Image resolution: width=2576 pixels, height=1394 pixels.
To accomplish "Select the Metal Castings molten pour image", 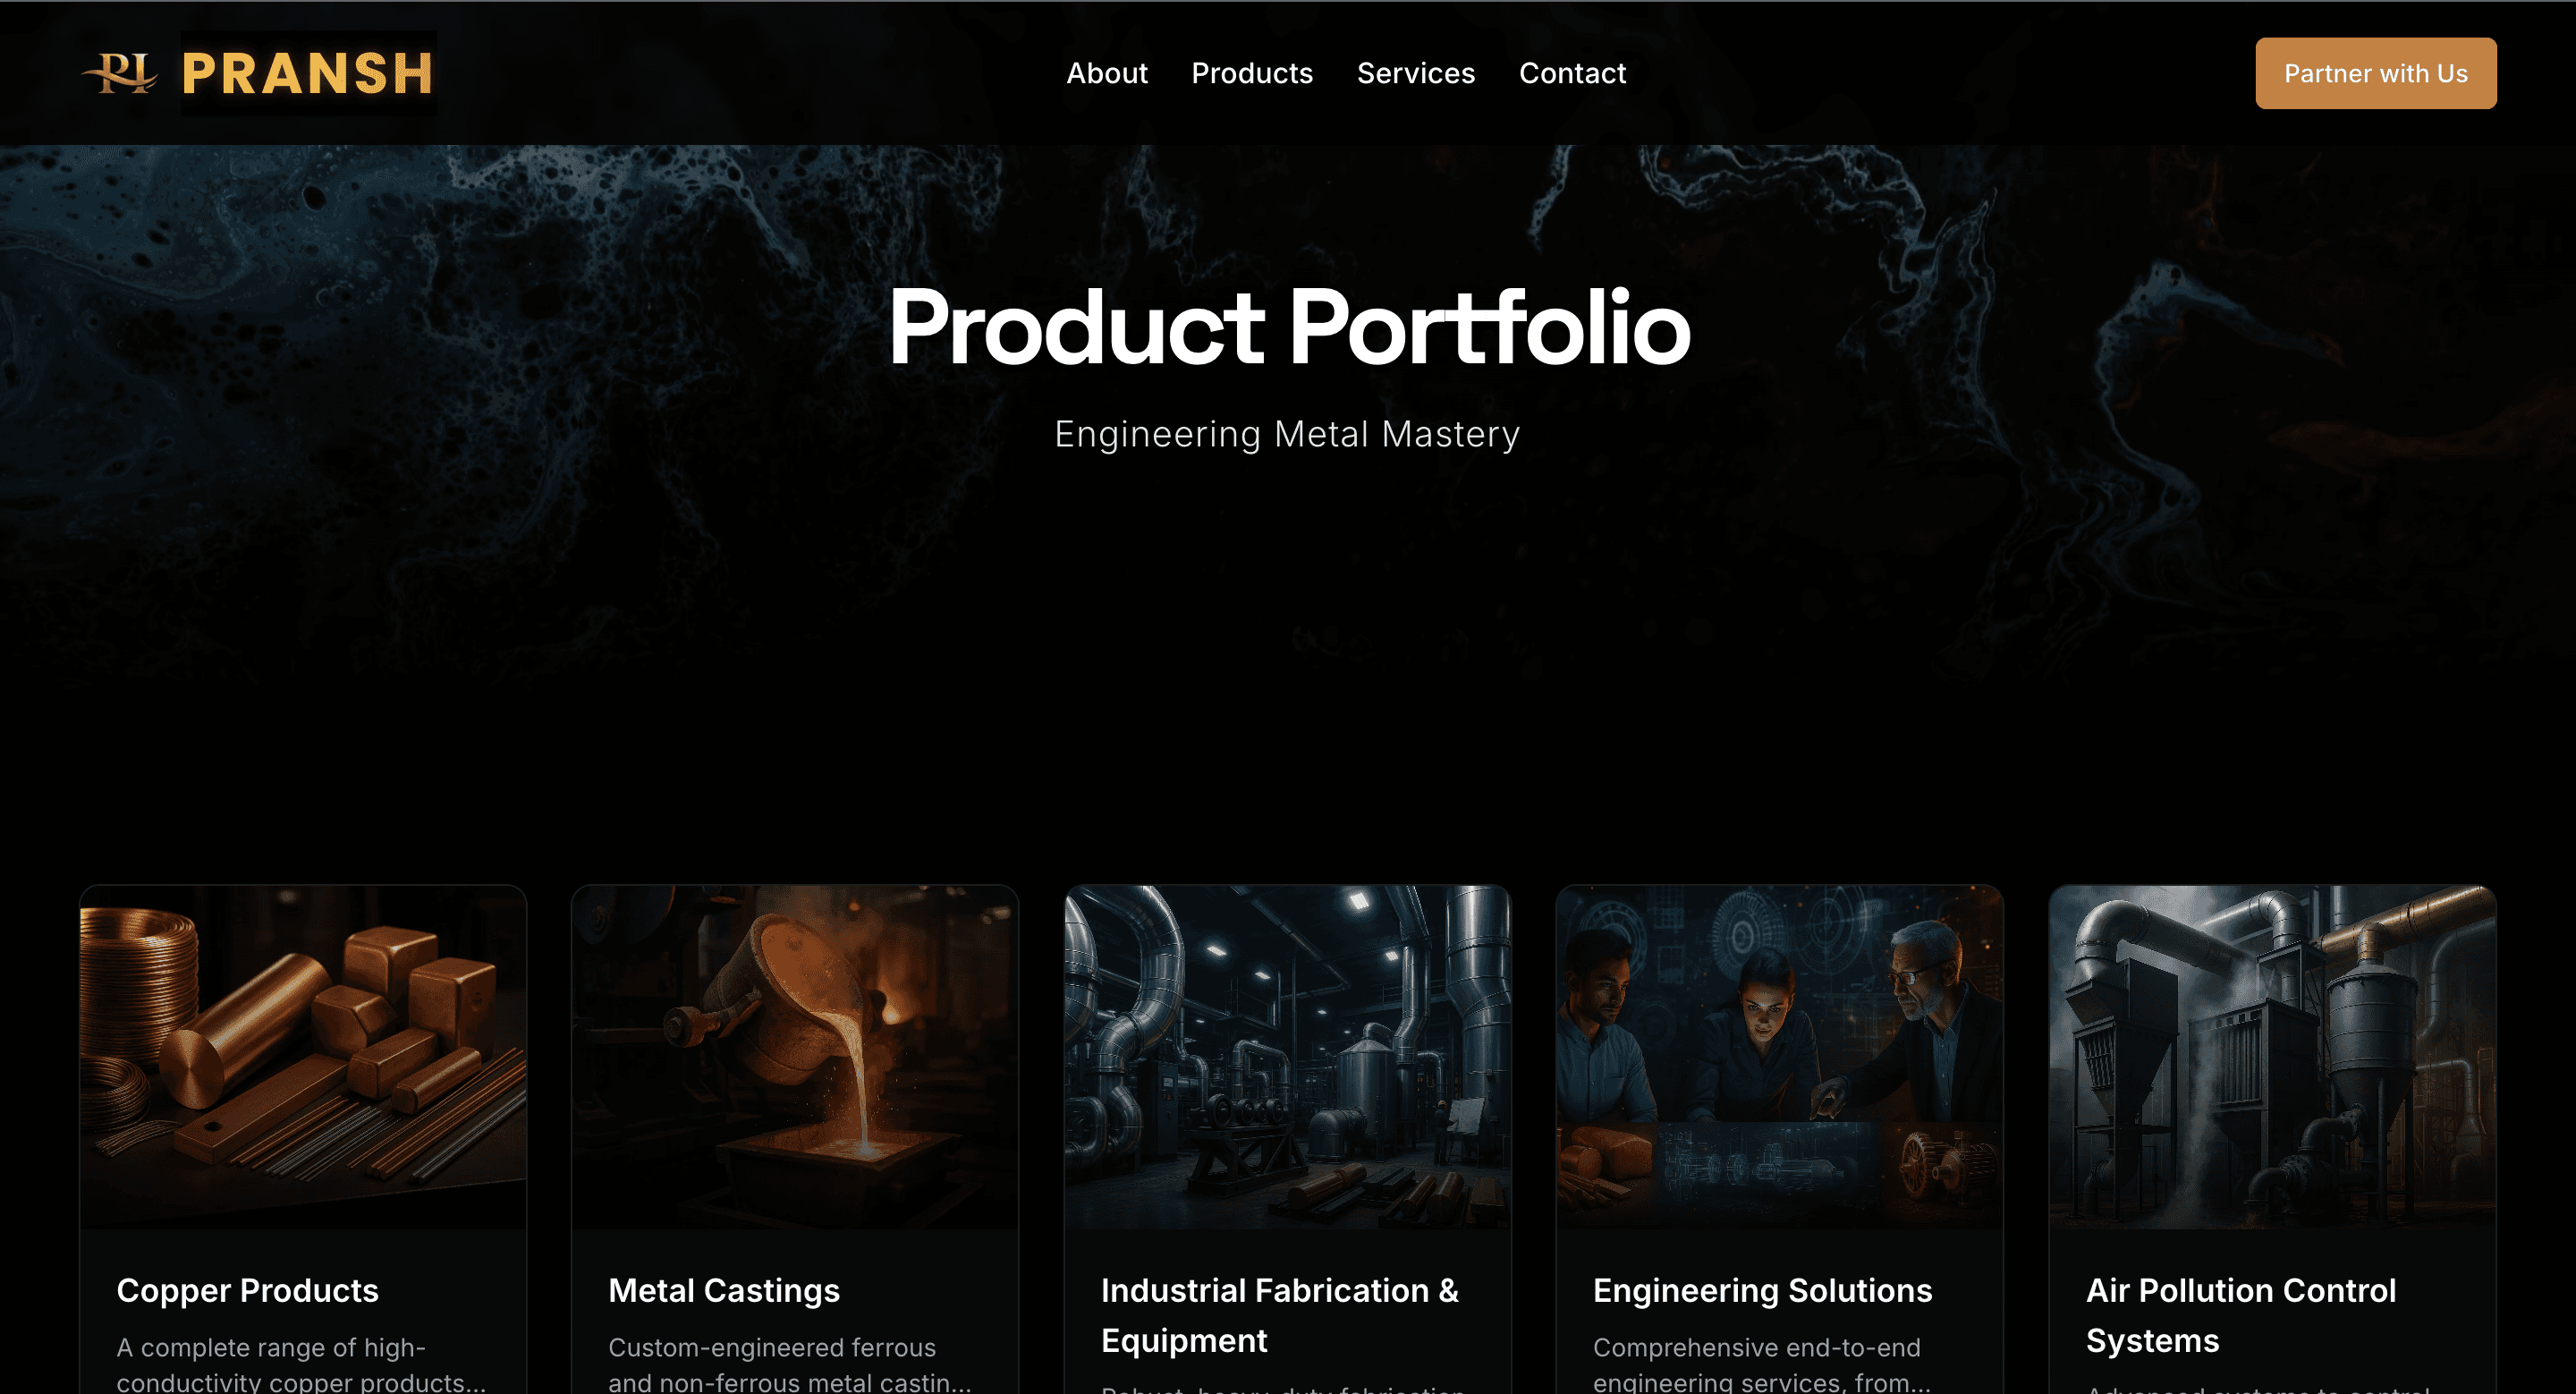I will coord(795,1056).
